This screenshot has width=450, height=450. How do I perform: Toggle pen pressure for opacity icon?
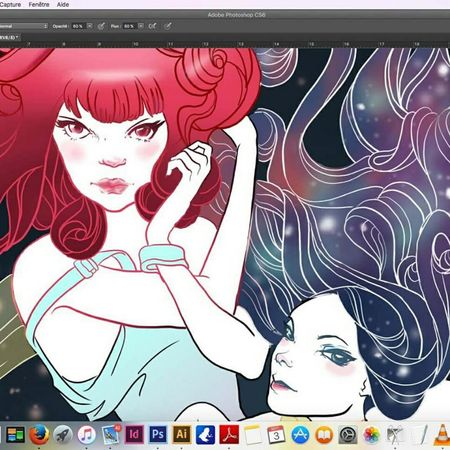click(x=101, y=26)
